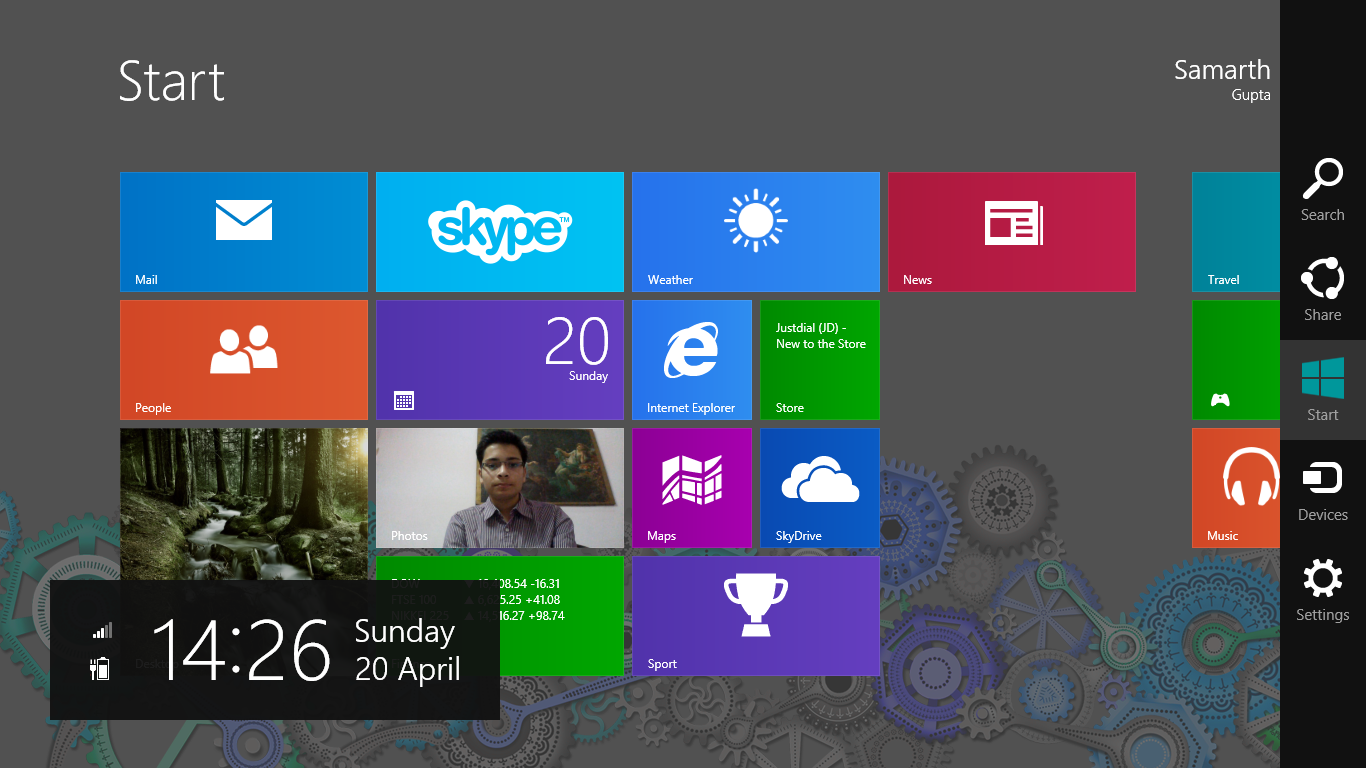
Task: Click the "20 April" date text
Action: tap(408, 669)
